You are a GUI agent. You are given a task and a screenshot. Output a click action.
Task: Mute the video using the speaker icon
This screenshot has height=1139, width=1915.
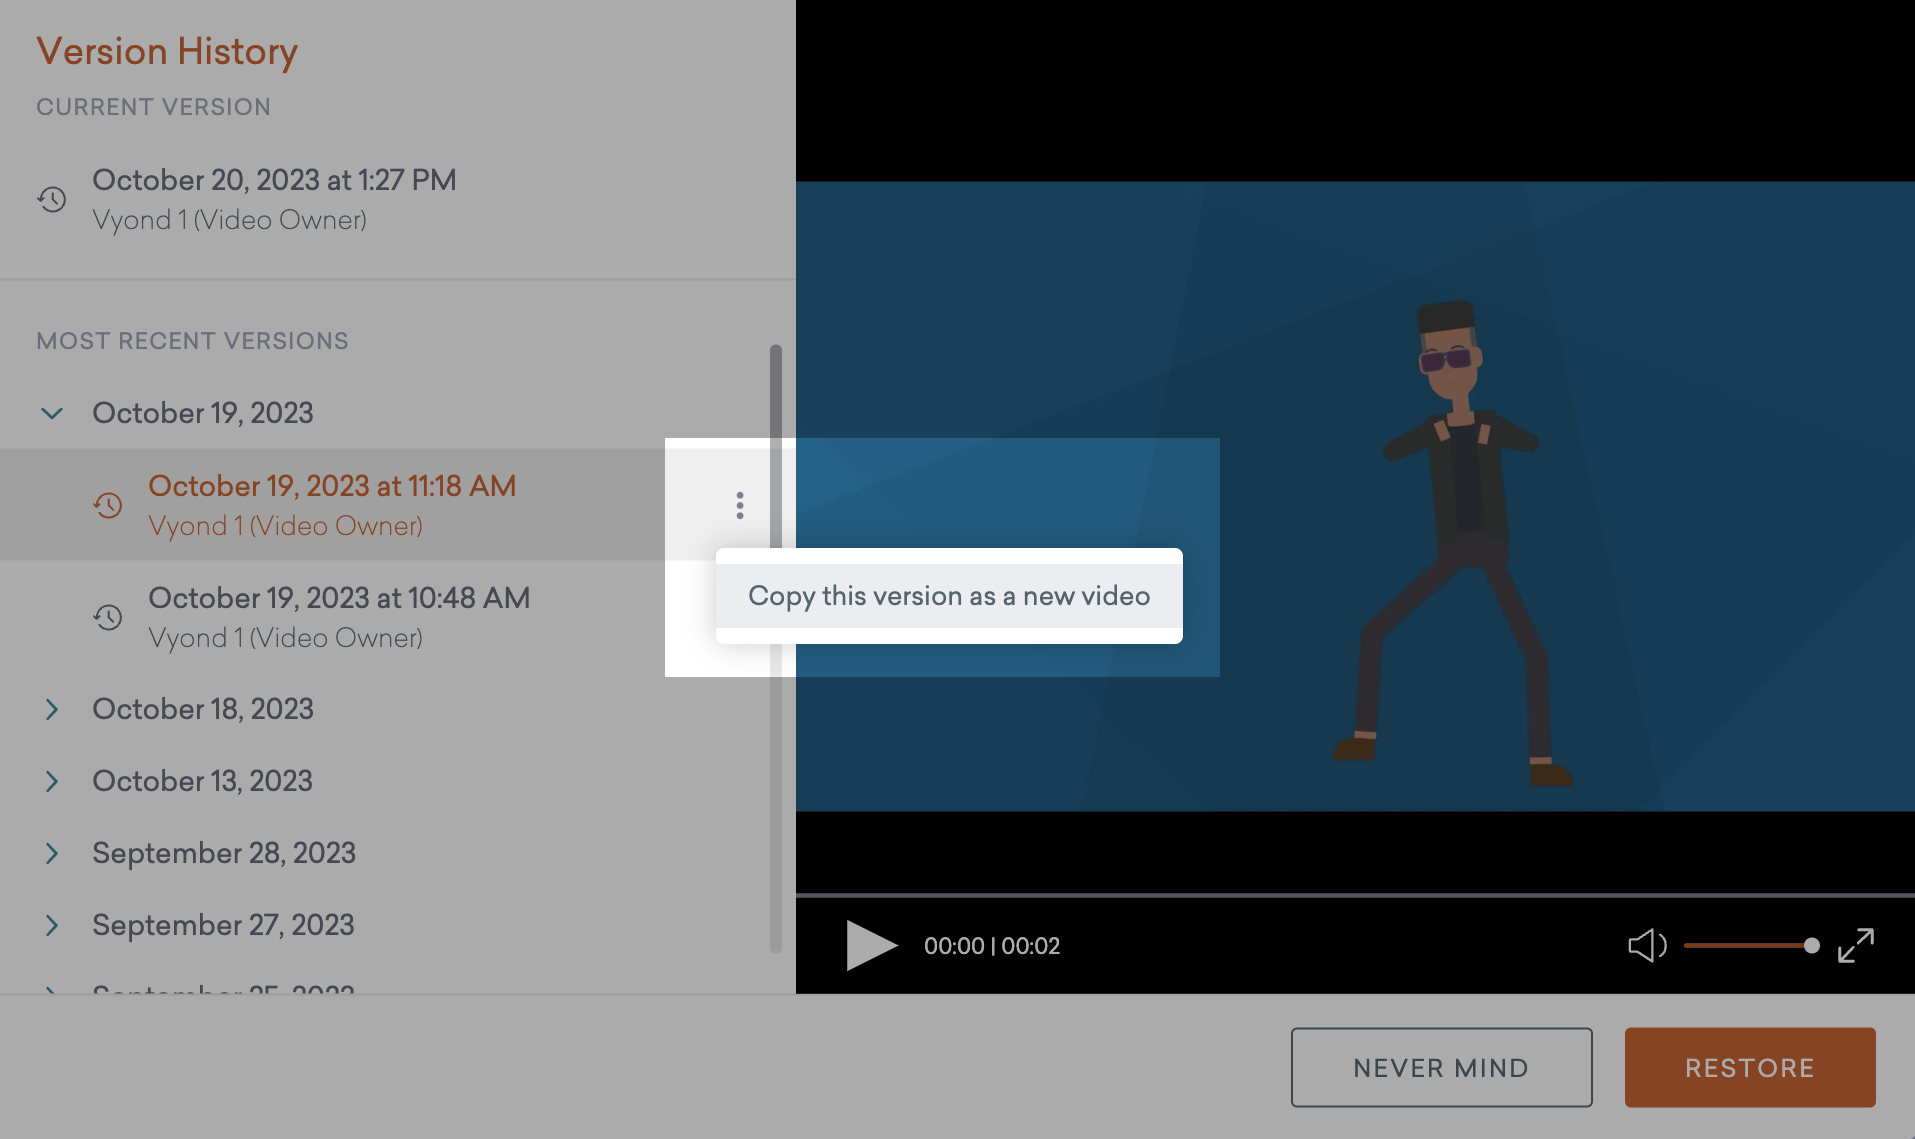tap(1646, 945)
